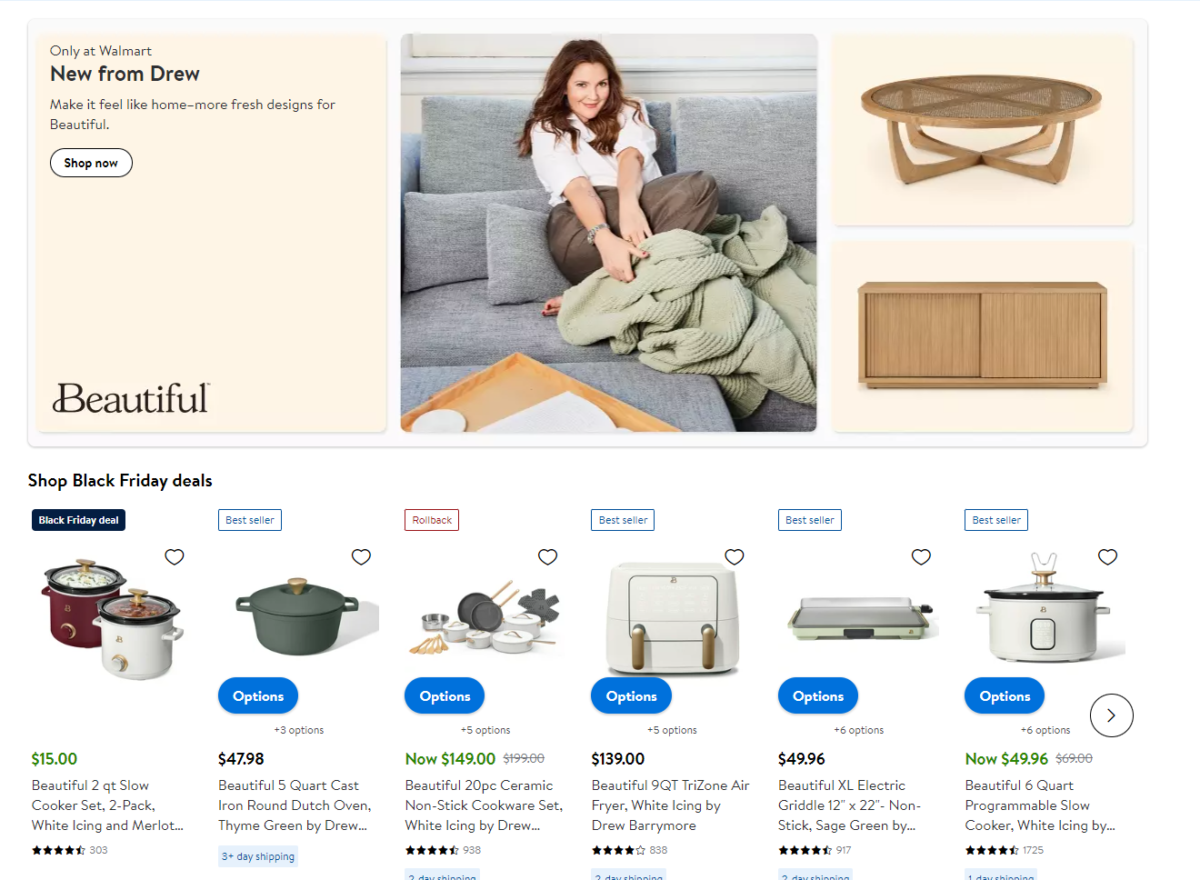Favorite the 2 qt Slow Cooker Set
Viewport: 1200px width, 880px height.
174,557
